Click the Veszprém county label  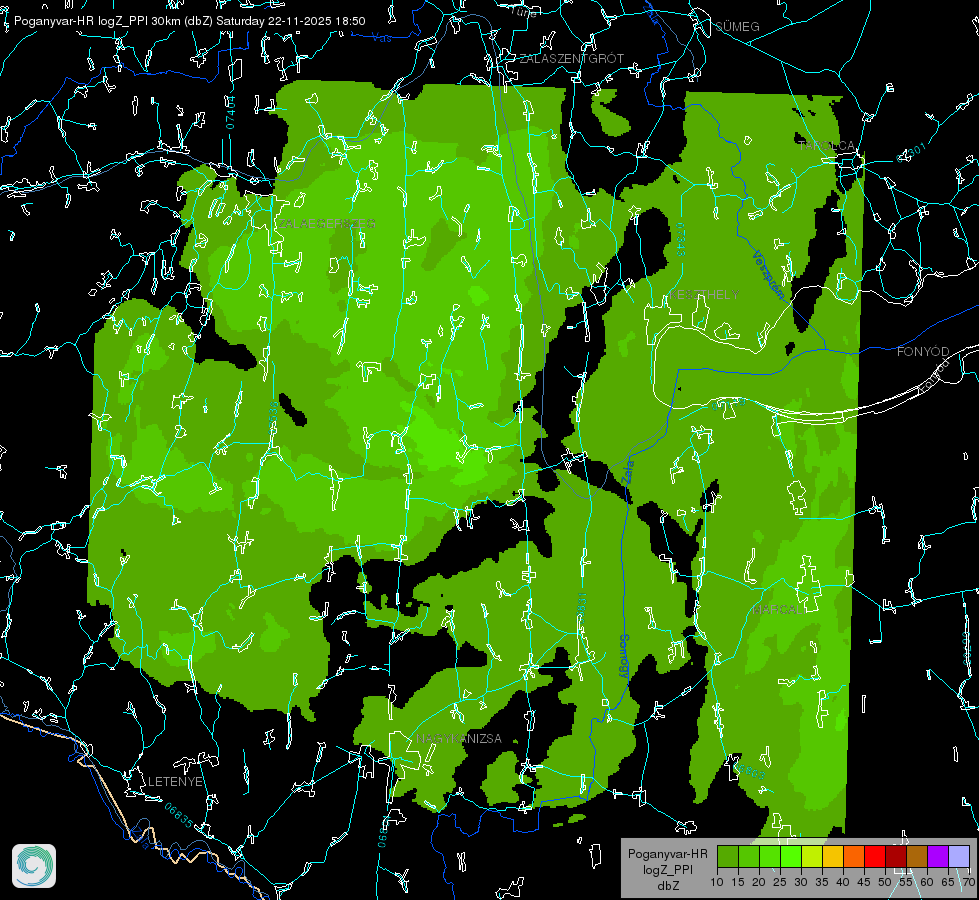point(769,275)
